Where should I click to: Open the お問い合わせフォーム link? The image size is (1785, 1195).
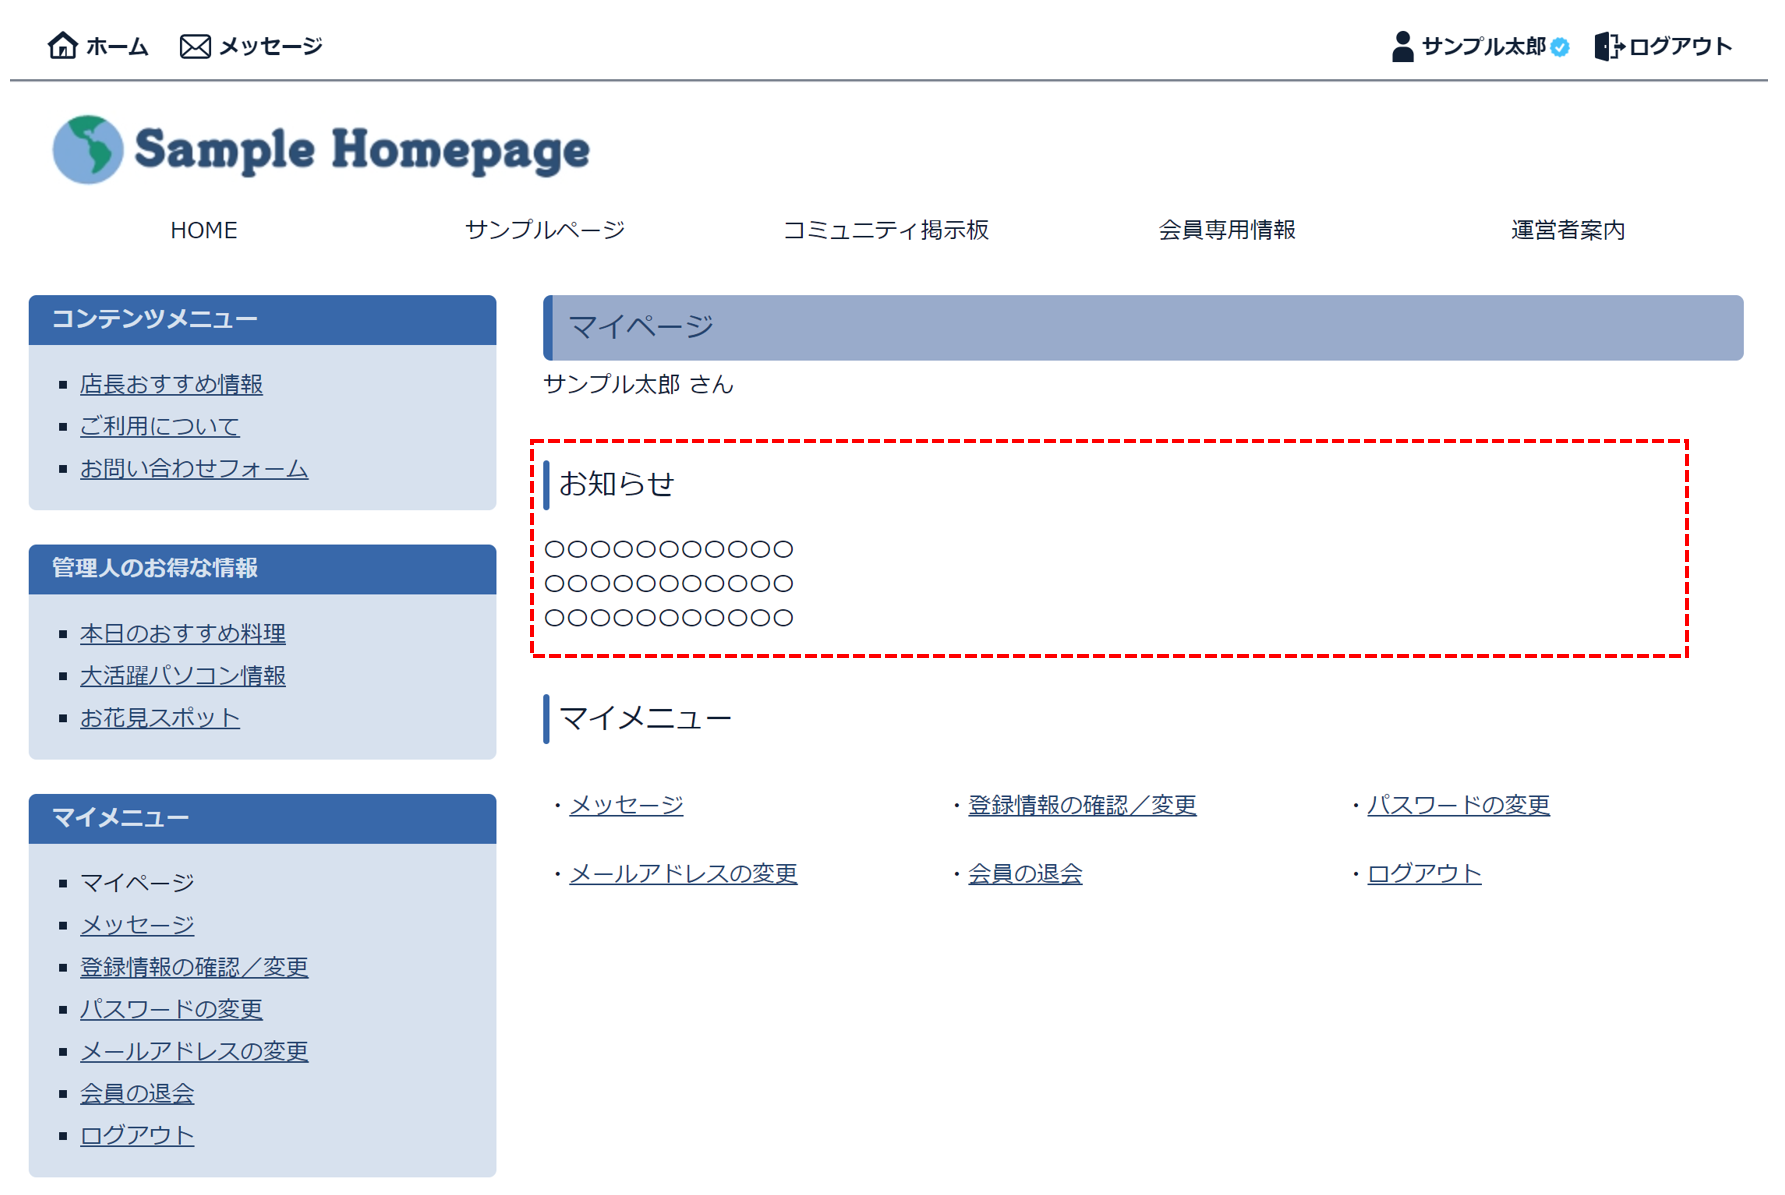point(194,468)
